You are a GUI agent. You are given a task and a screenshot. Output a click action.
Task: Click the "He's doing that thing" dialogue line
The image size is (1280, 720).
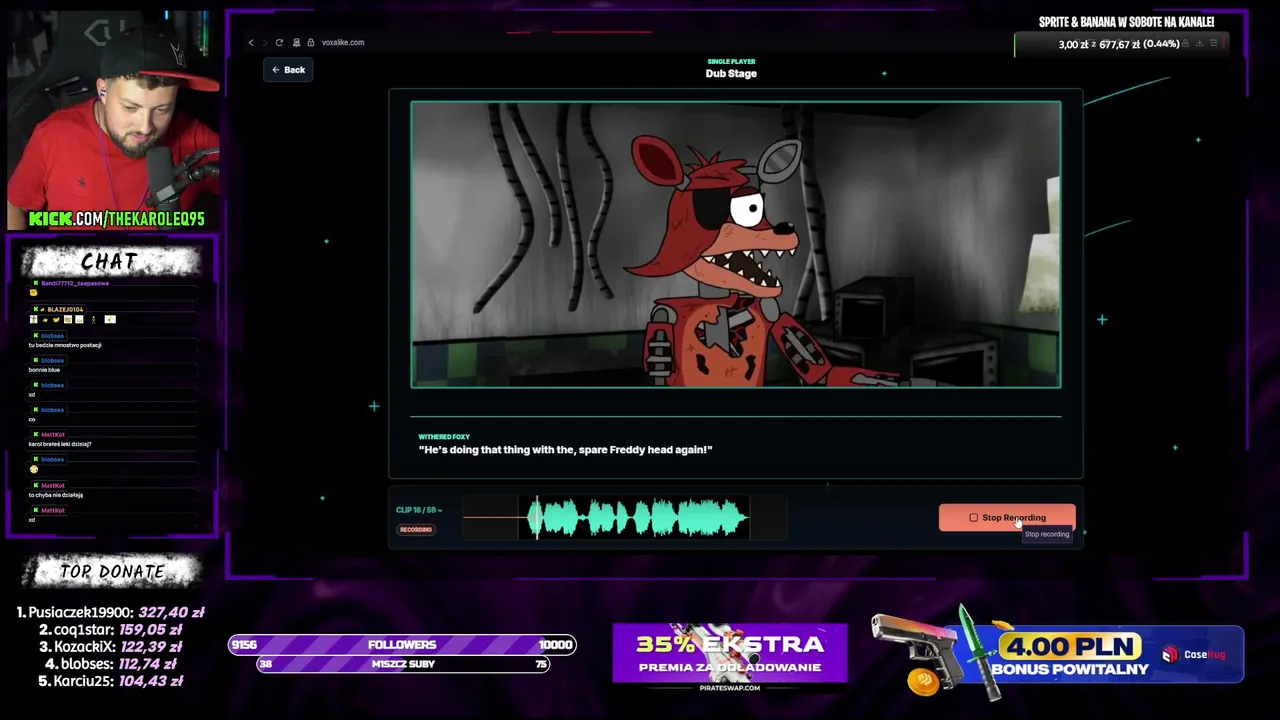click(565, 450)
